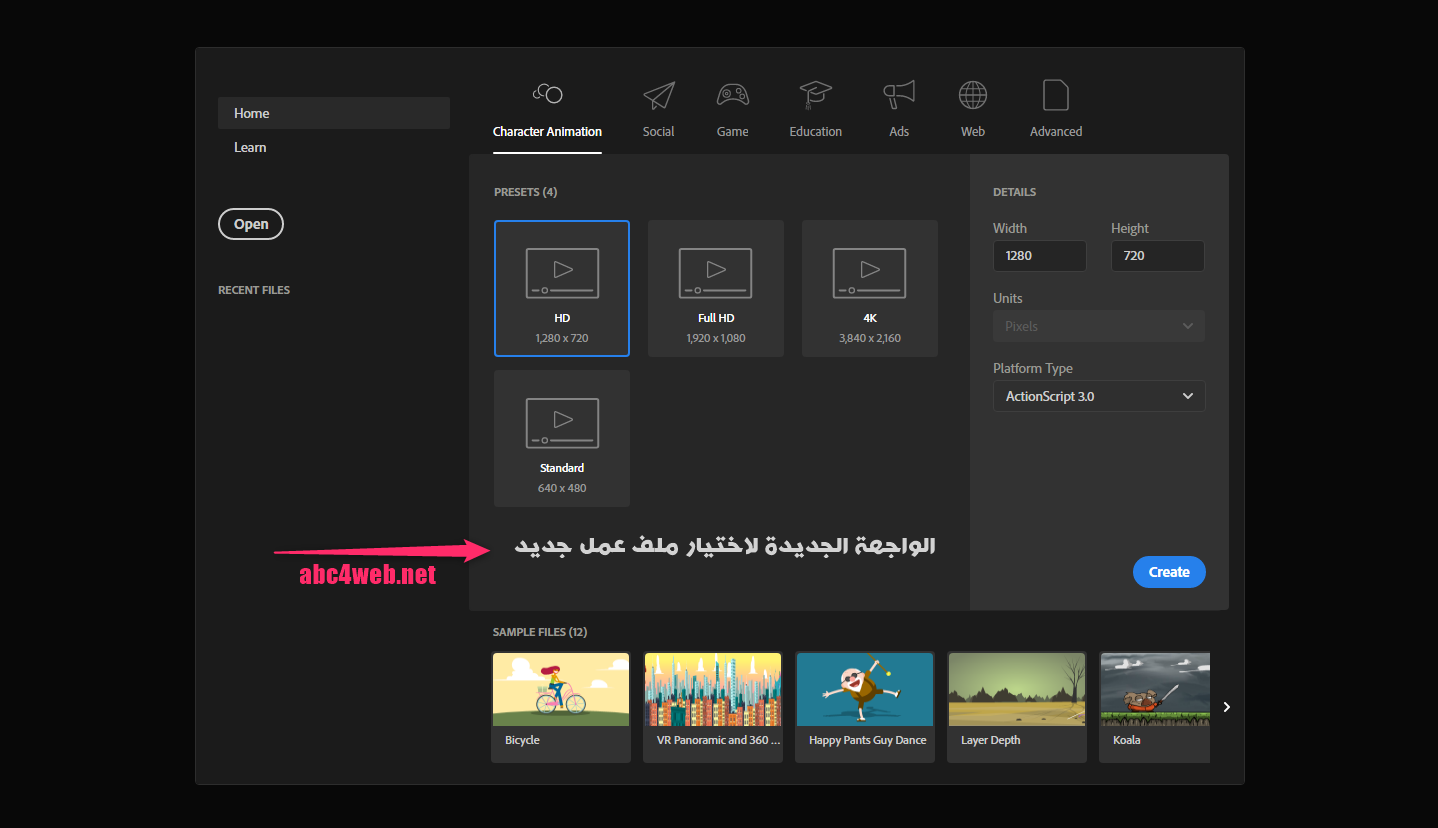Select the Ads megaphone icon
Screen dimensions: 1438x828
click(898, 96)
